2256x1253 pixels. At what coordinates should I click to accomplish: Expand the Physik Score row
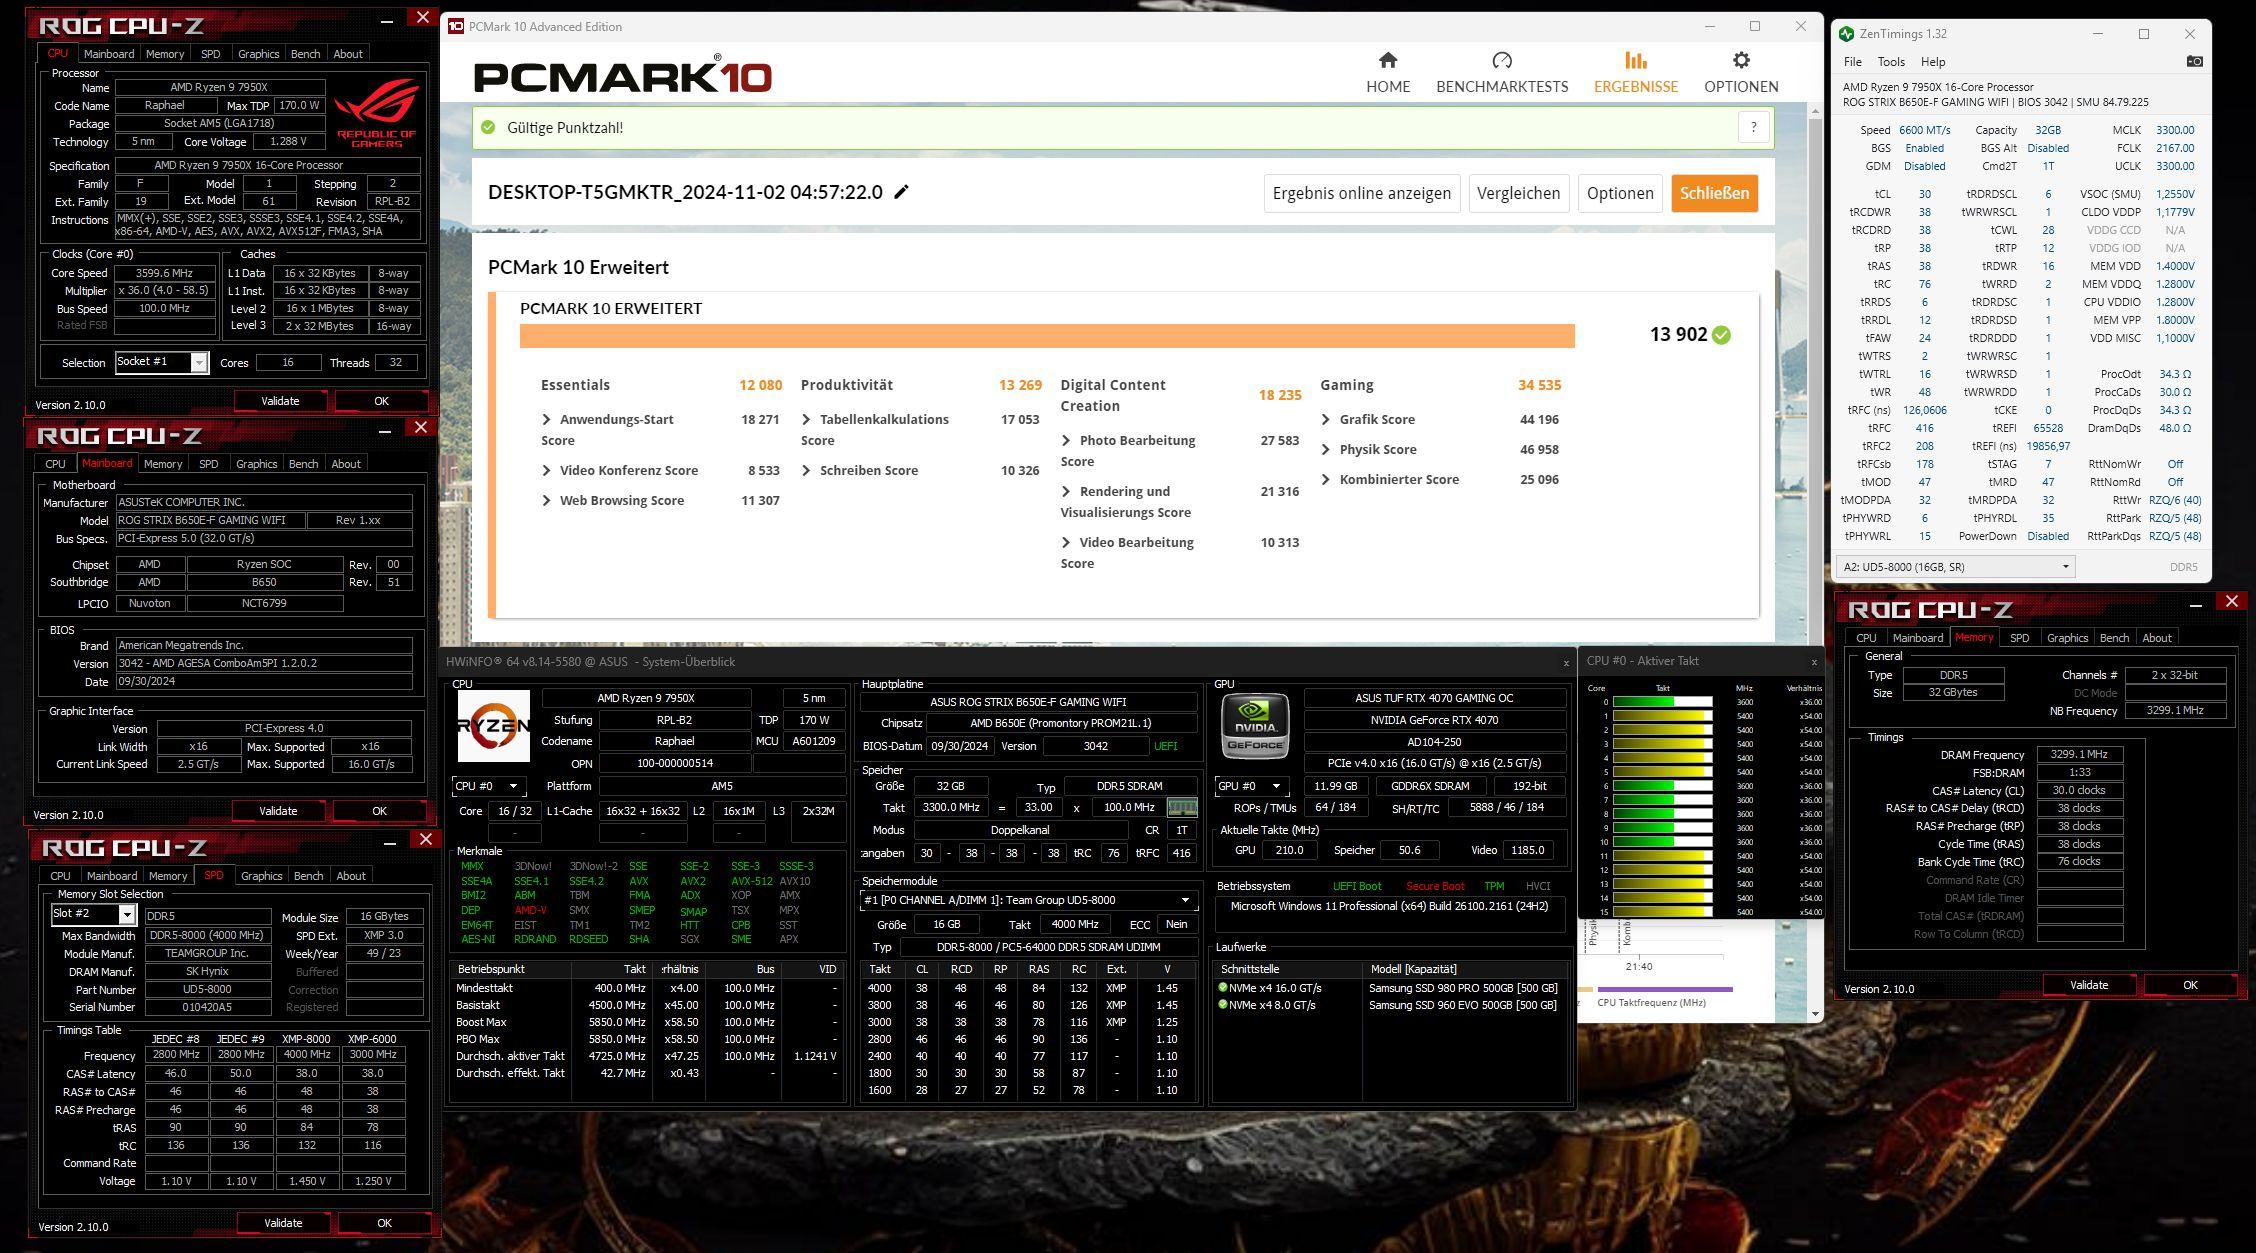tap(1326, 450)
